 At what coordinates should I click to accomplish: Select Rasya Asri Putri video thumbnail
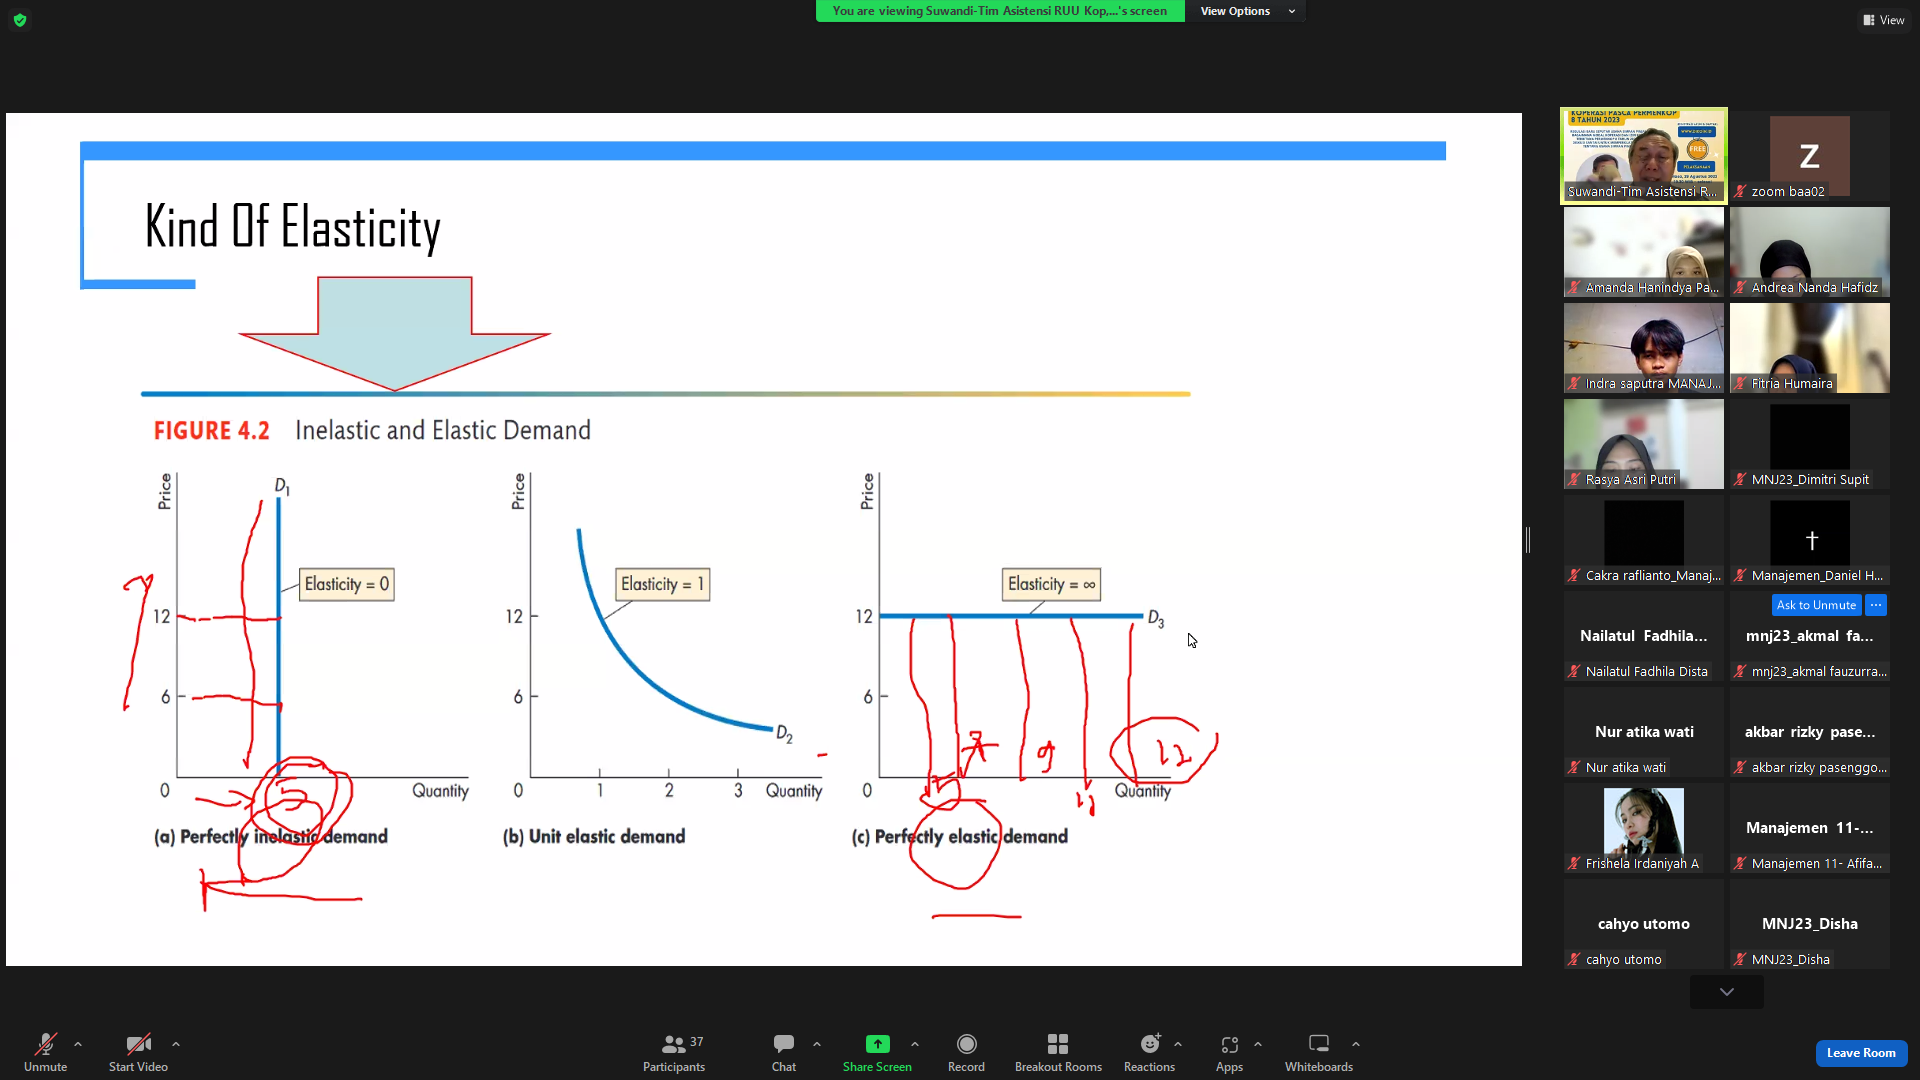[1644, 444]
